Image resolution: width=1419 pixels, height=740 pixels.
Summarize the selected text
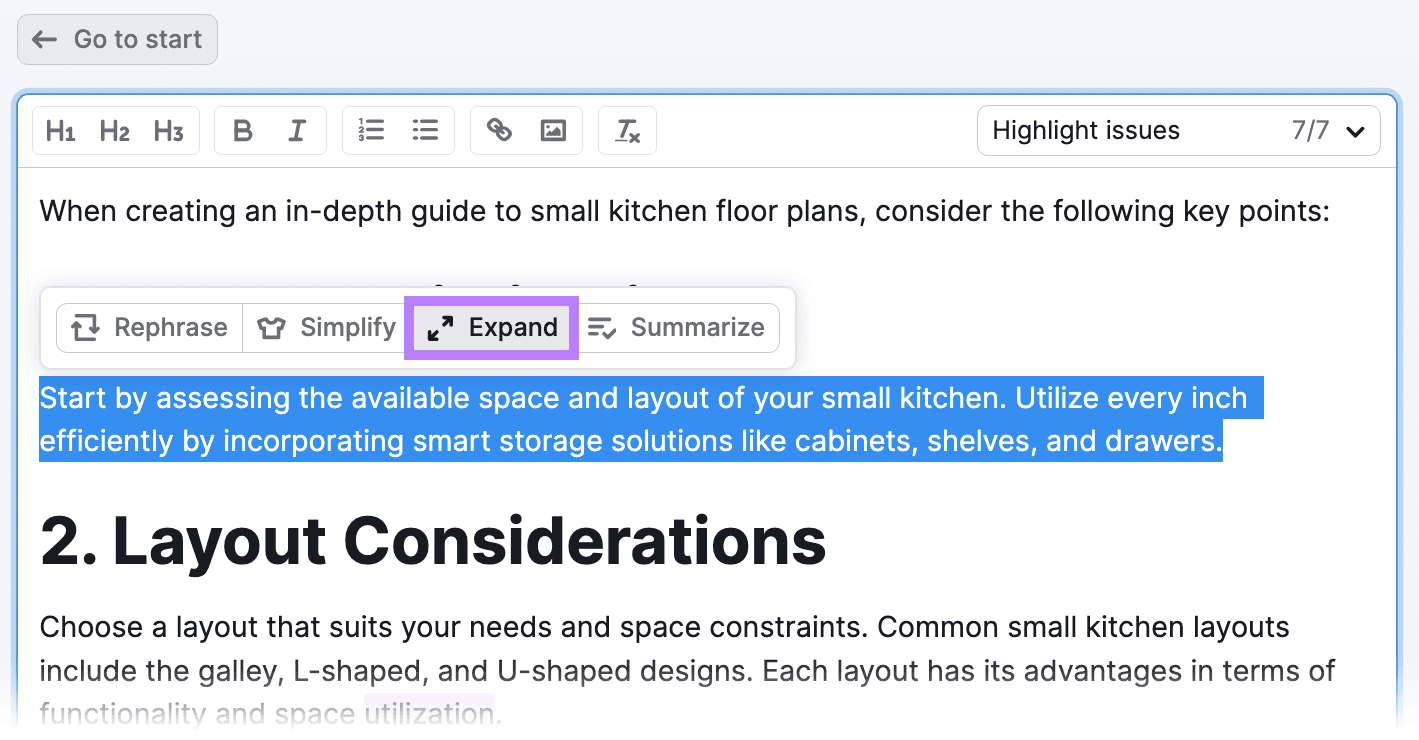click(x=677, y=328)
